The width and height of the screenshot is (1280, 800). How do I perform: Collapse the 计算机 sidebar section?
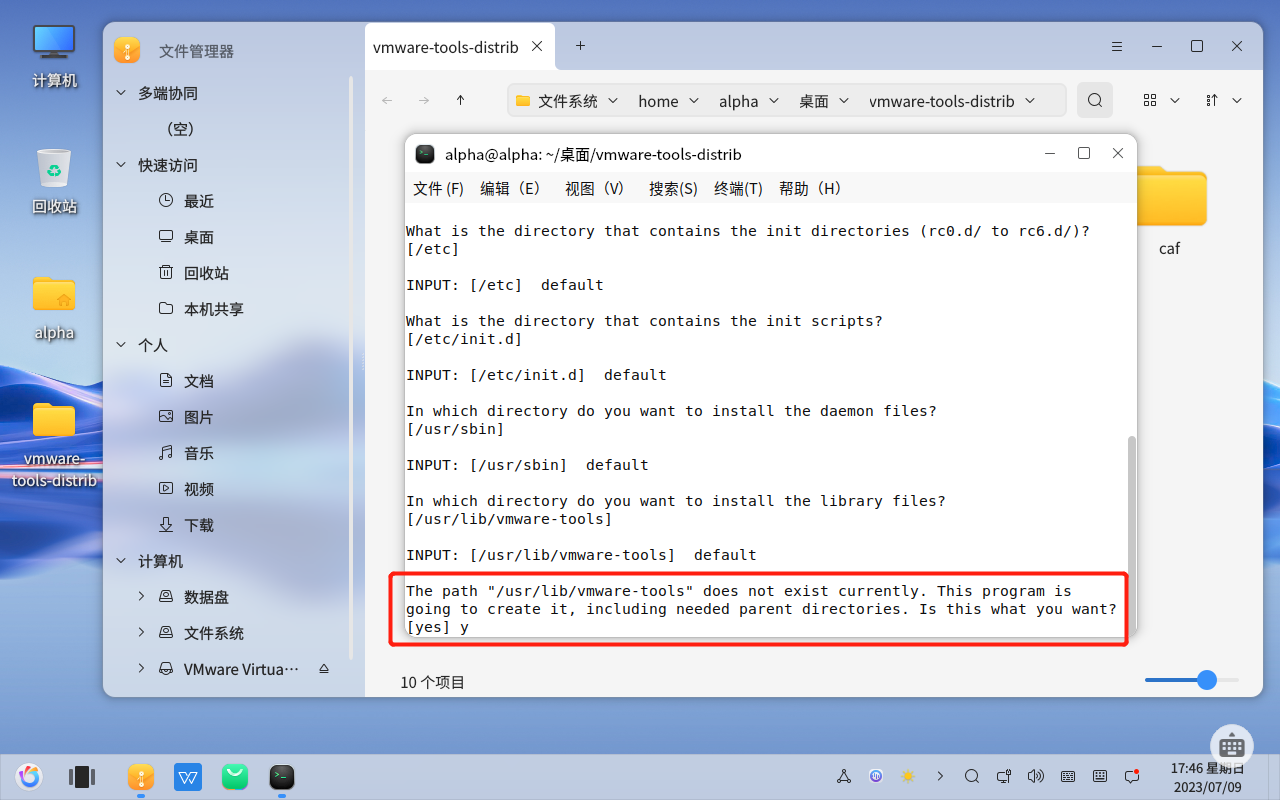121,561
